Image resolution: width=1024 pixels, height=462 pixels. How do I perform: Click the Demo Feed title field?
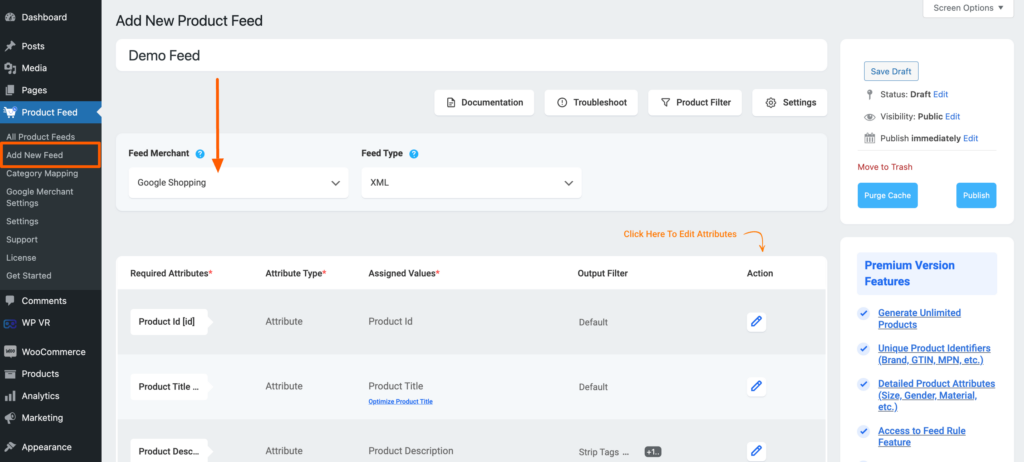click(472, 56)
